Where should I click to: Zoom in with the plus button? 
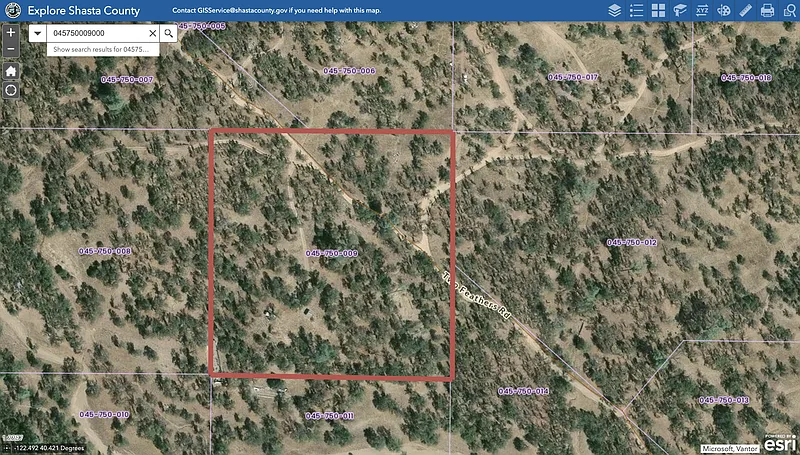(10, 32)
